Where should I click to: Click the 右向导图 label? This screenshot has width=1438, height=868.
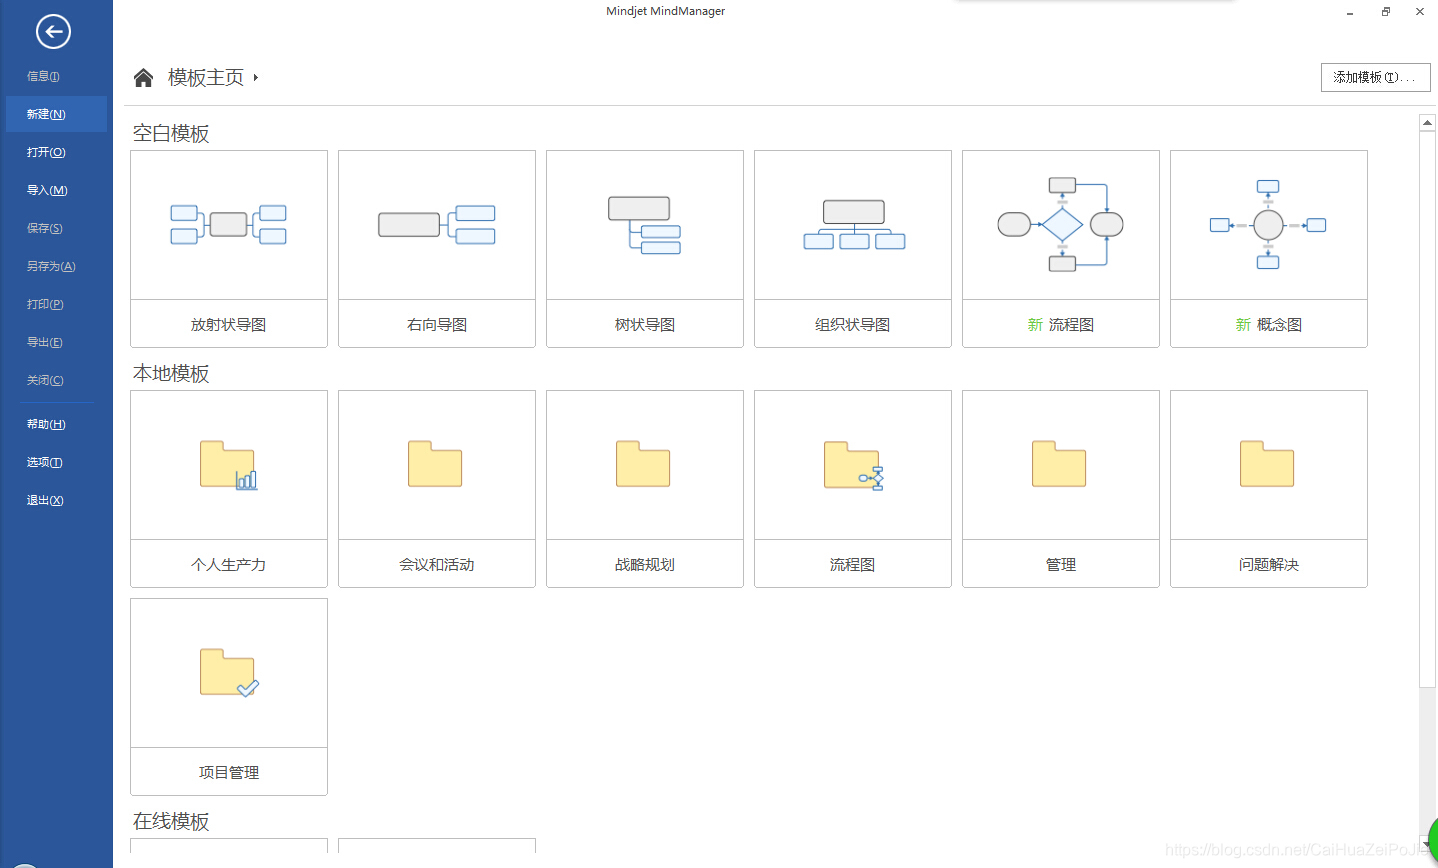tap(437, 324)
